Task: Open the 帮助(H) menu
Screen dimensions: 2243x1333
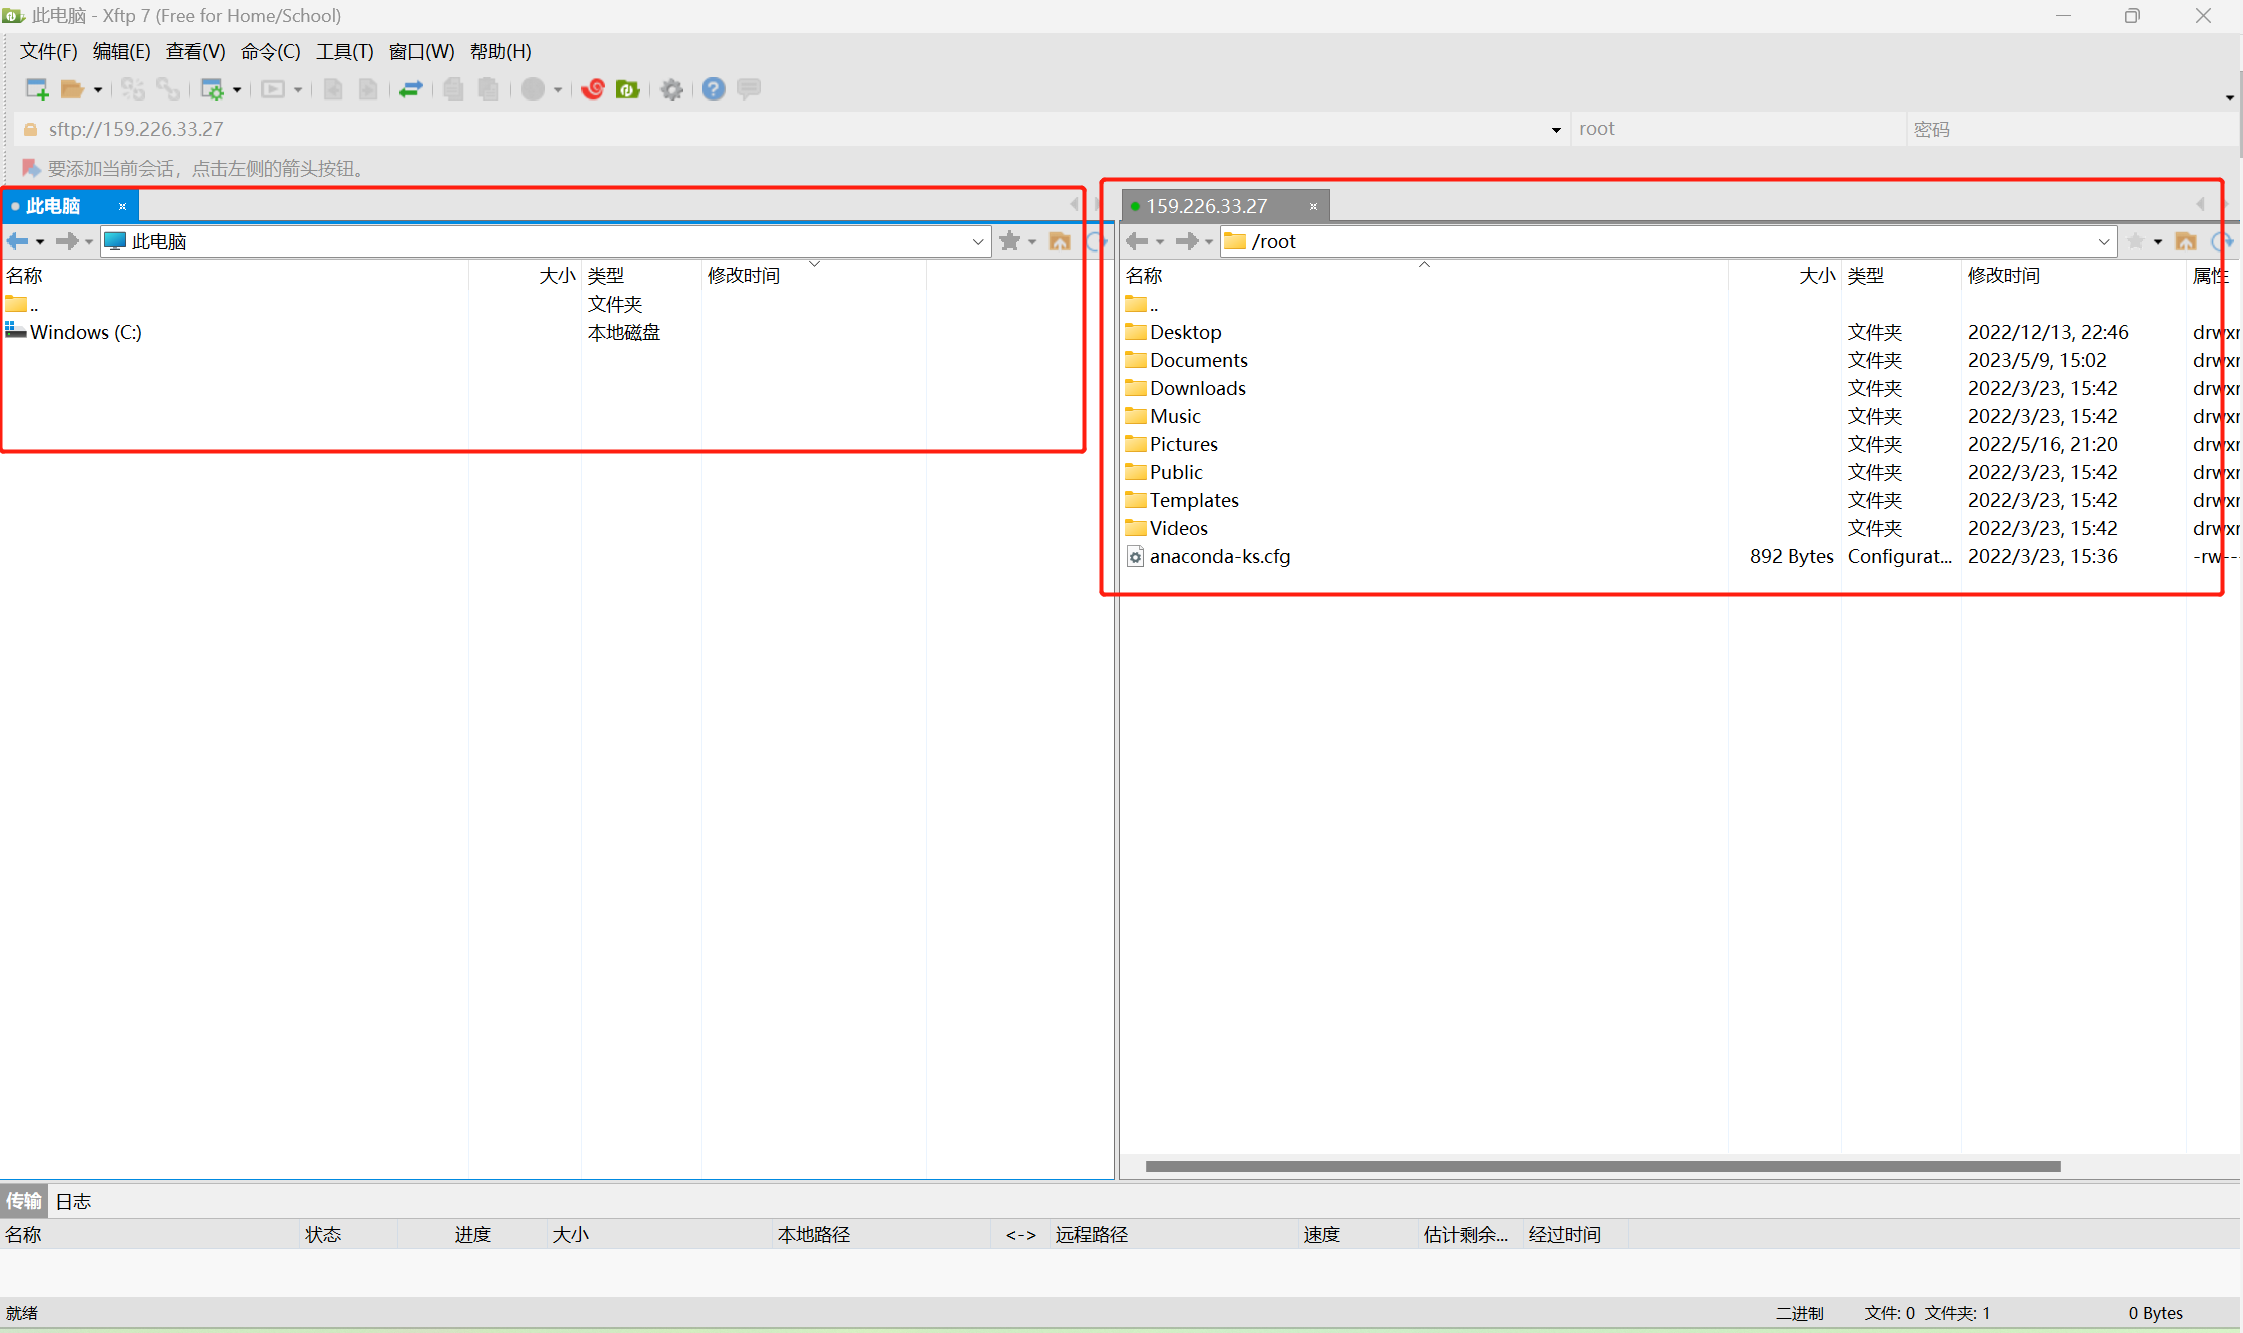Action: [x=500, y=51]
